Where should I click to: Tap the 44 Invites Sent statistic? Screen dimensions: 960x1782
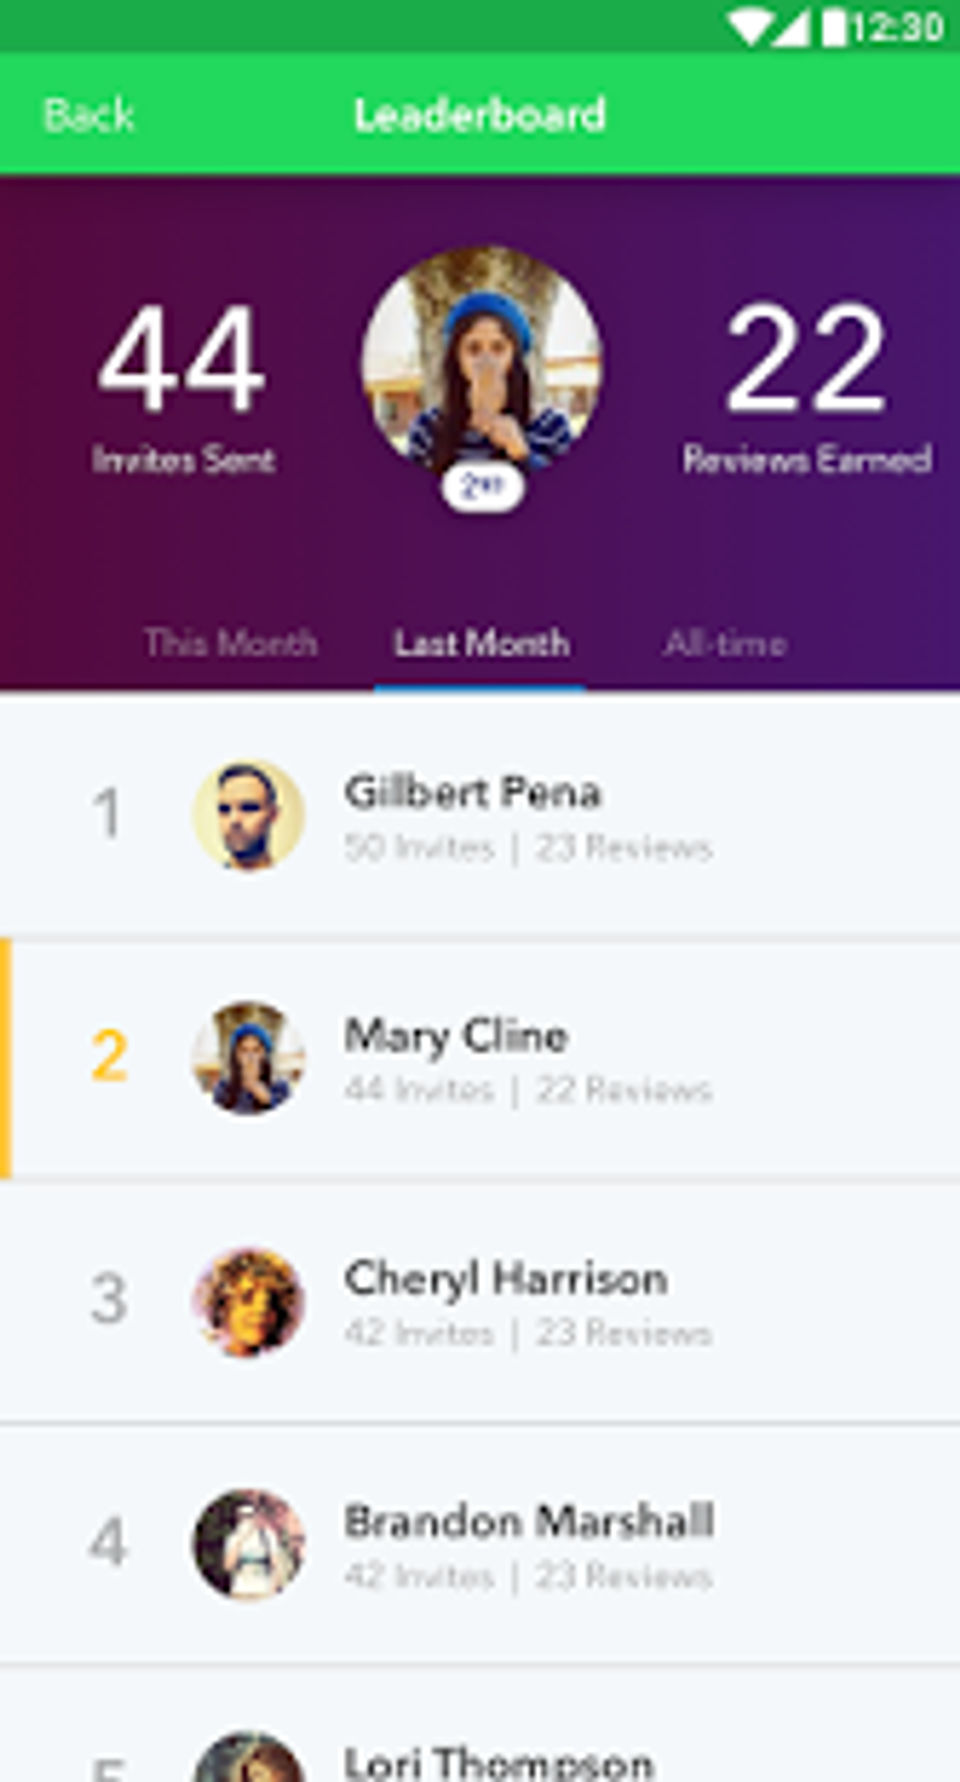pyautogui.click(x=183, y=388)
